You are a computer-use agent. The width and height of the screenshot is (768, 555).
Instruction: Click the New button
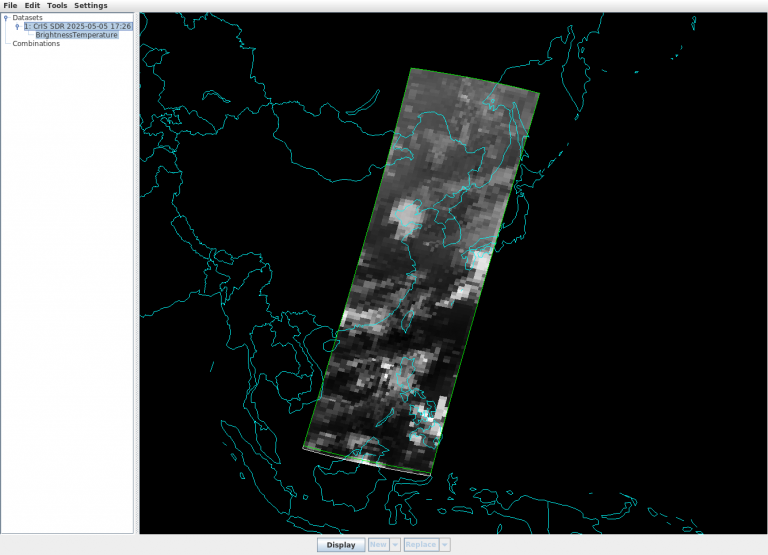pyautogui.click(x=379, y=545)
